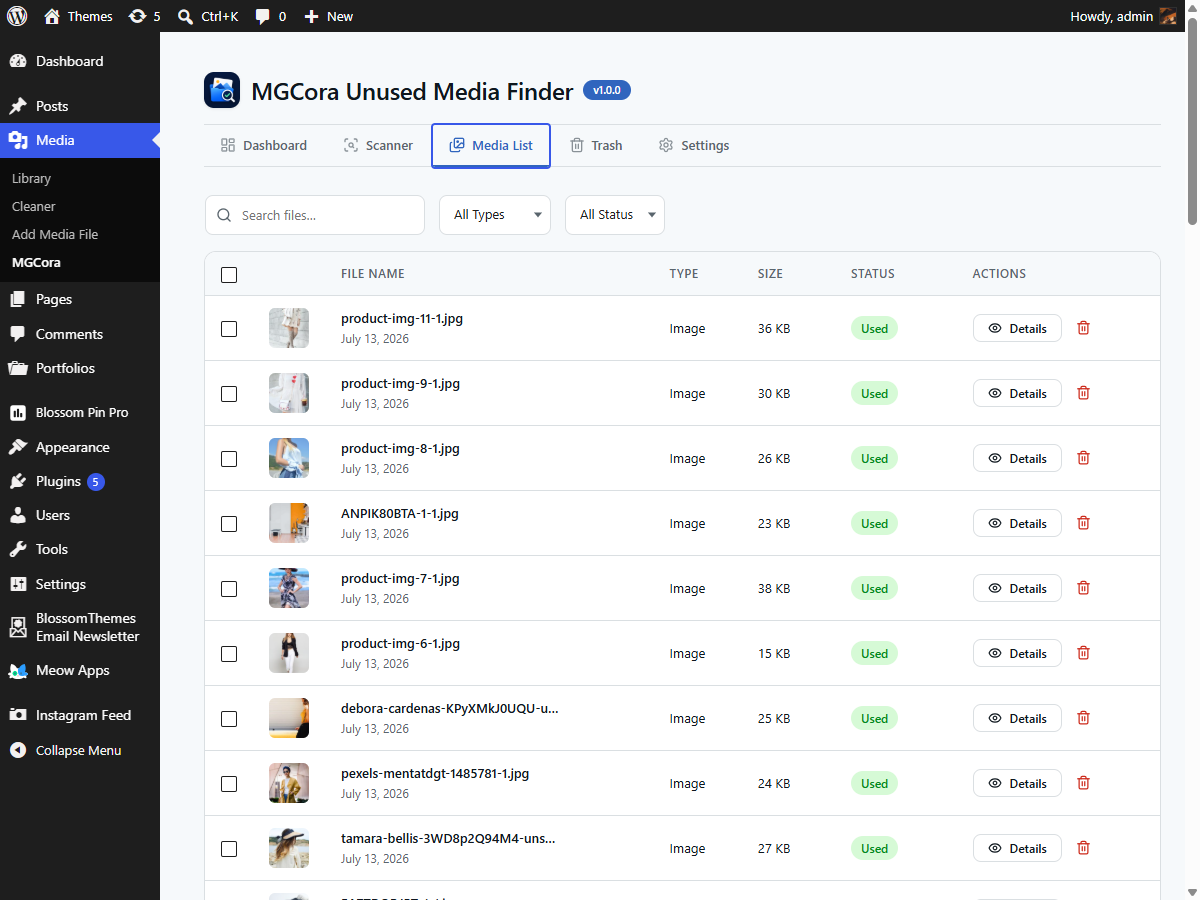
Task: View Details for pexels-mentatdgt-1485781-1.jpg
Action: pyautogui.click(x=1017, y=783)
